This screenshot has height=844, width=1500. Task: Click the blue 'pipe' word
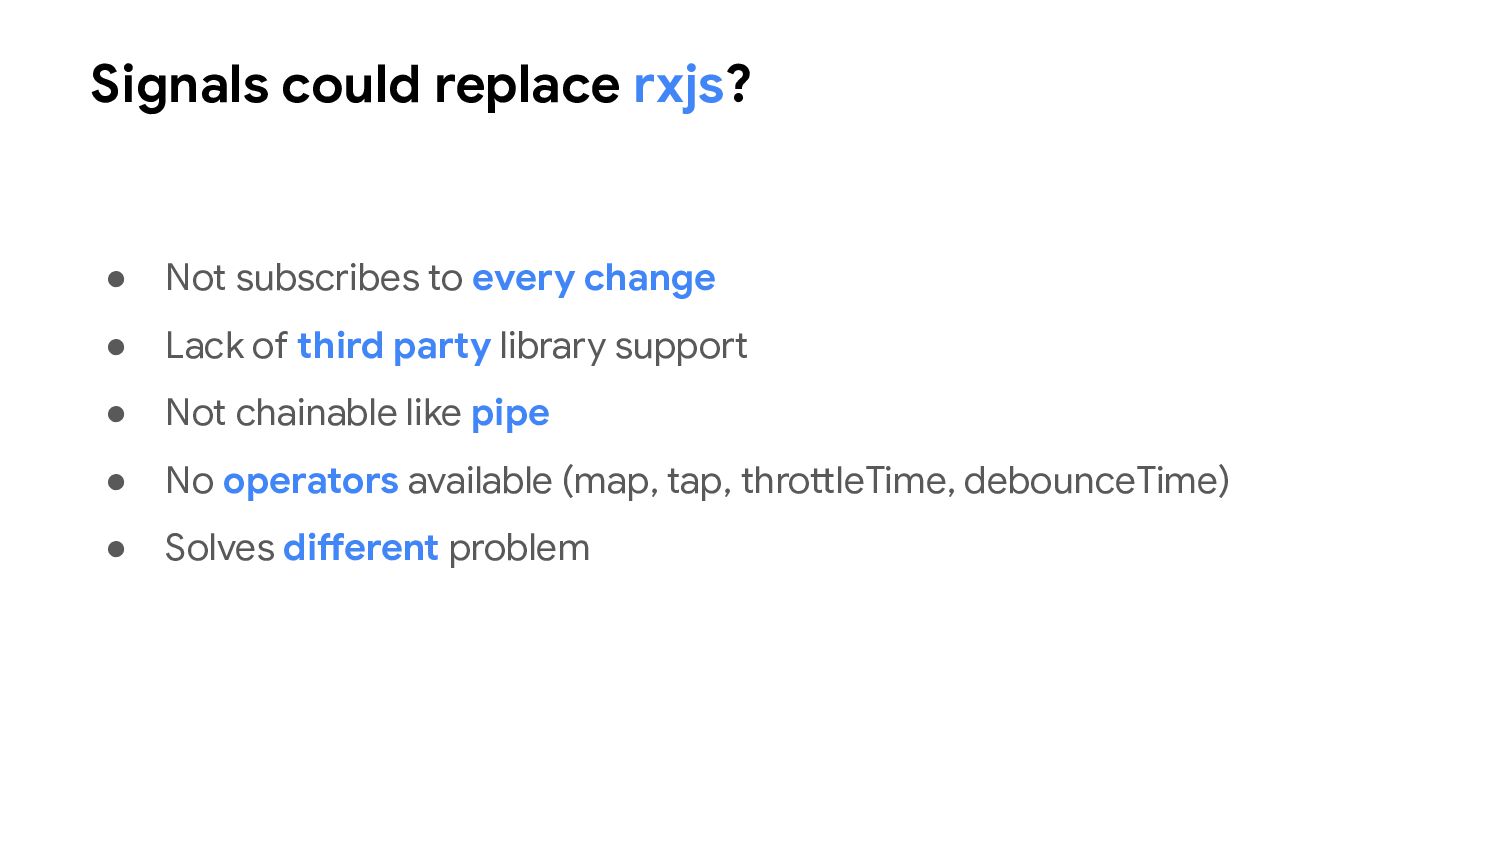click(x=510, y=413)
